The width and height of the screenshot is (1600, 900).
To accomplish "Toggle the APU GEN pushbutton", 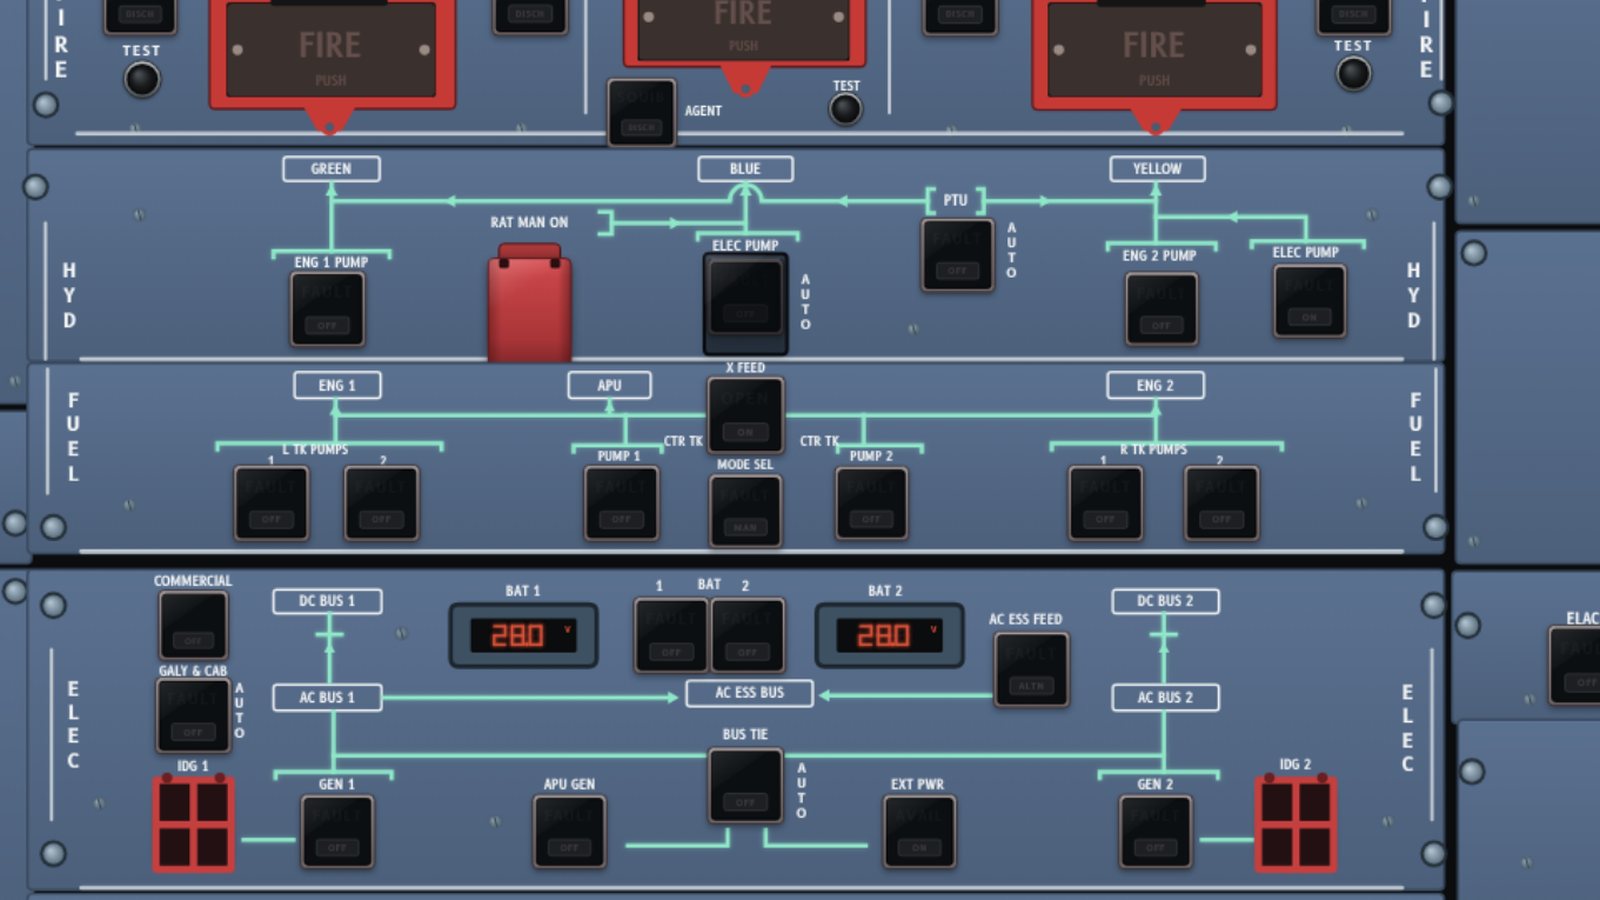I will point(569,831).
